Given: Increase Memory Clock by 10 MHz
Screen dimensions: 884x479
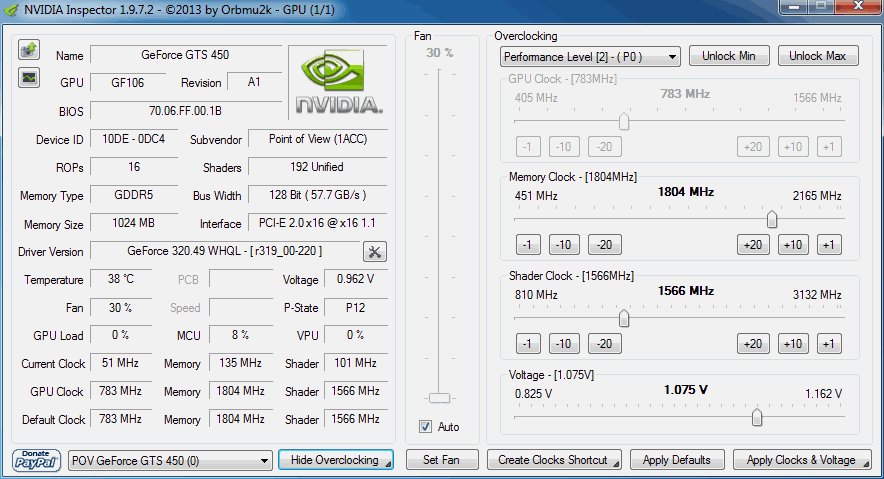Looking at the screenshot, I should coord(793,245).
